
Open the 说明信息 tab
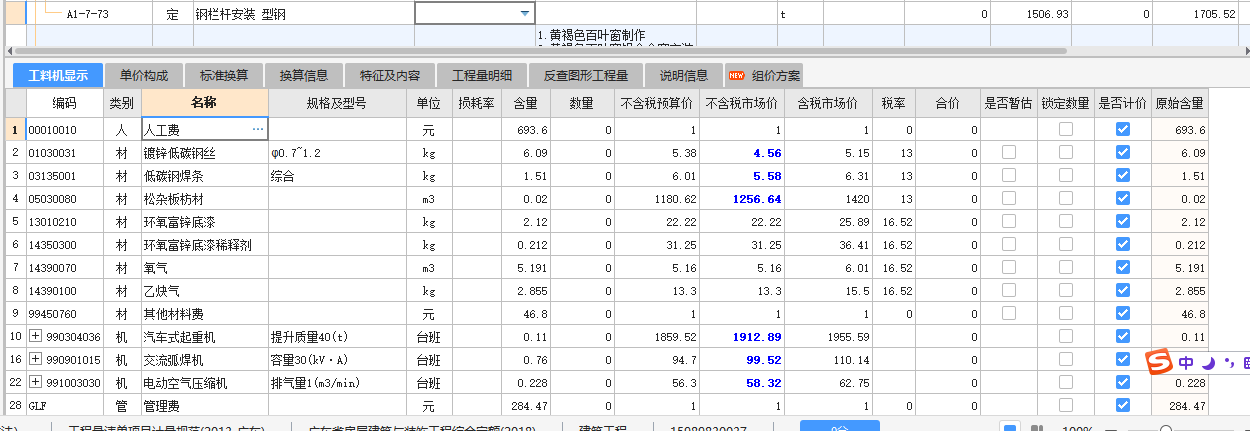point(684,76)
